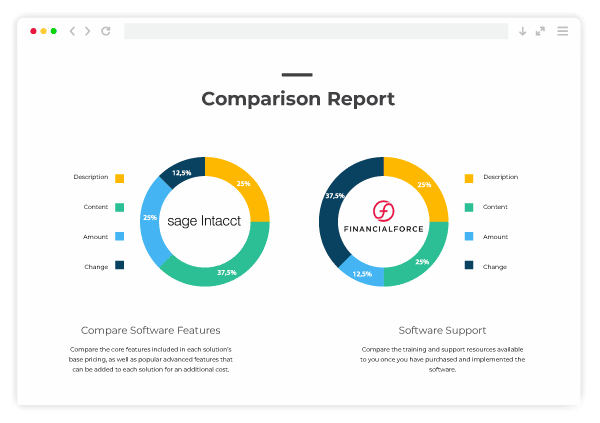This screenshot has height=423, width=600.
Task: Select FinancialForce Amount blue legend swatch
Action: pyautogui.click(x=469, y=236)
